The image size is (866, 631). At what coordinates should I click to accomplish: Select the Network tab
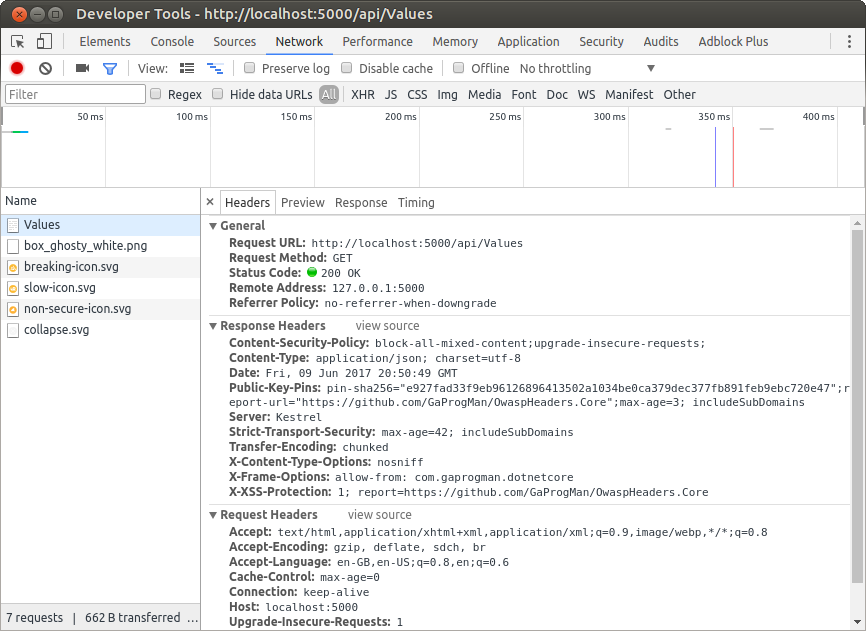(299, 41)
